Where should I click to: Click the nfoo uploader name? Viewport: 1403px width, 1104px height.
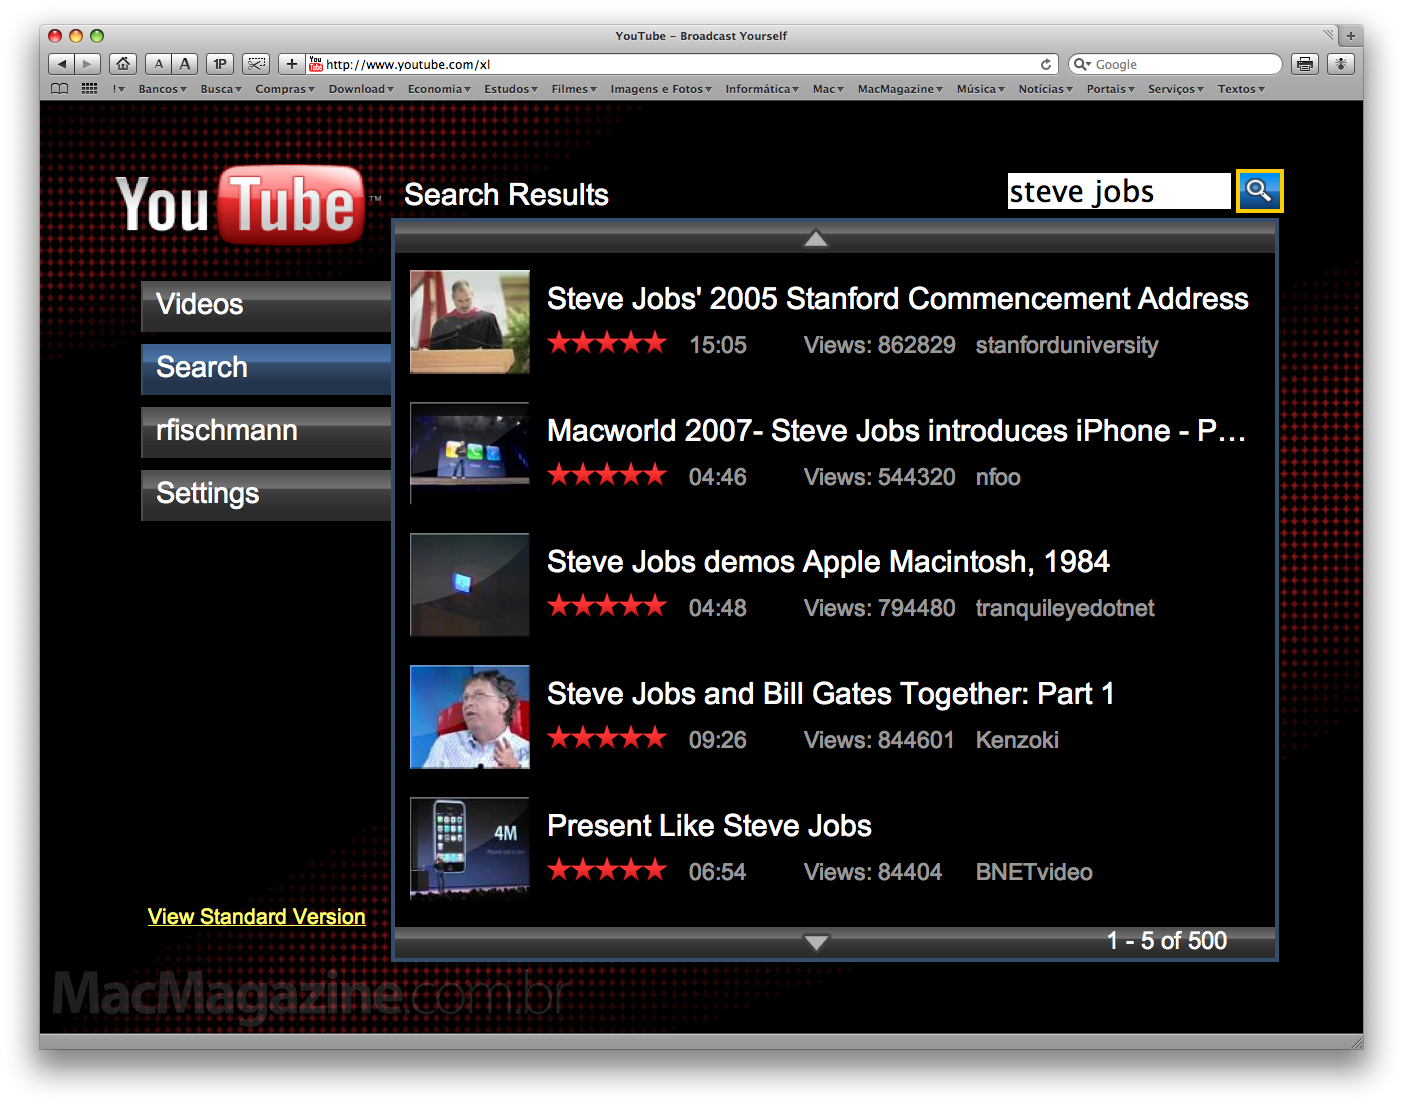[998, 477]
